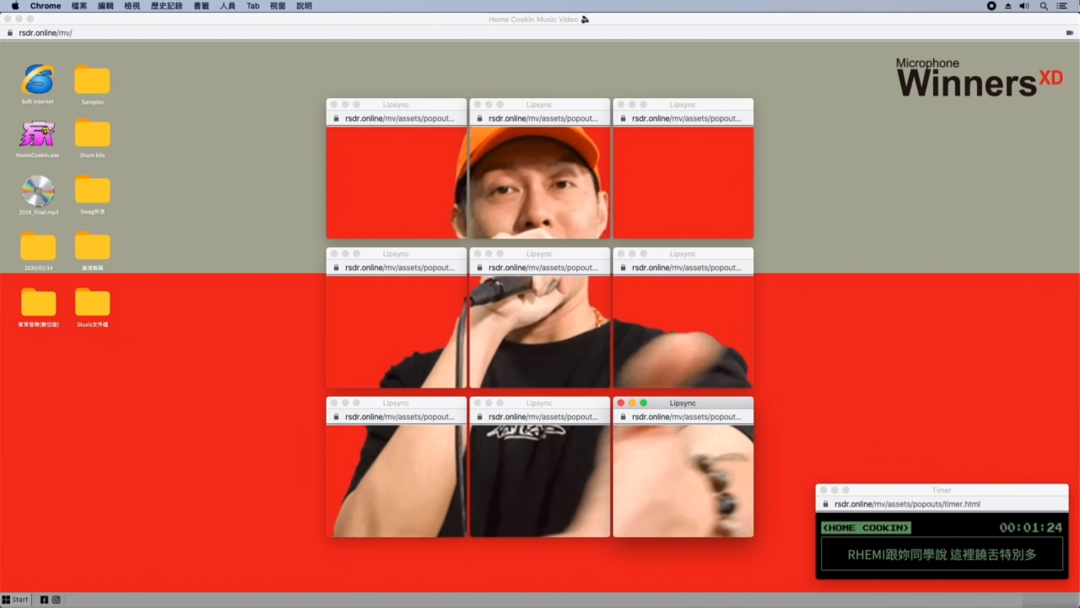1080x608 pixels.
Task: Select the 2020/02/14 folder
Action: pos(38,247)
